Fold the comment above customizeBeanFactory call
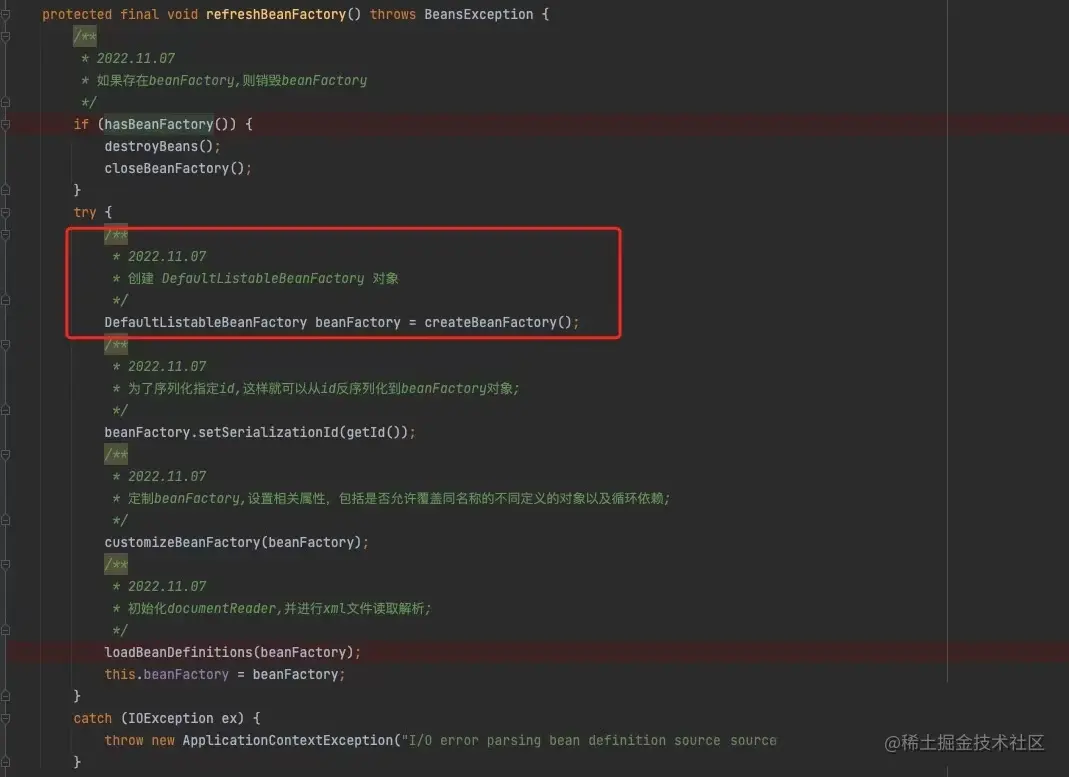1069x777 pixels. point(5,454)
